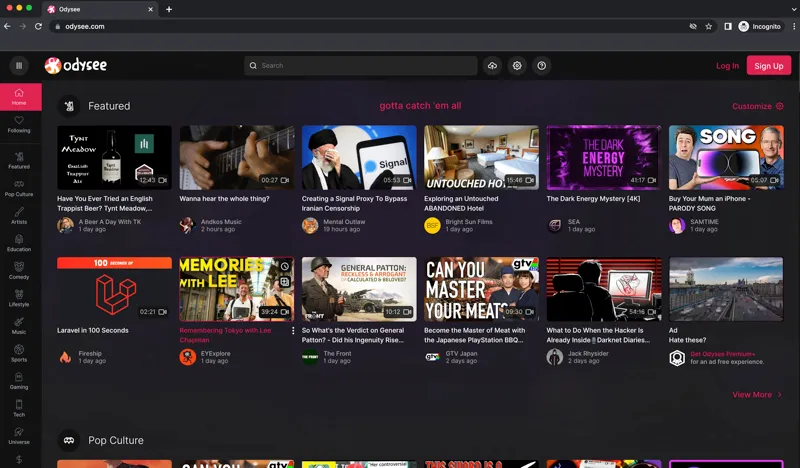Open Gaming category in sidebar
The width and height of the screenshot is (800, 468).
(x=20, y=381)
